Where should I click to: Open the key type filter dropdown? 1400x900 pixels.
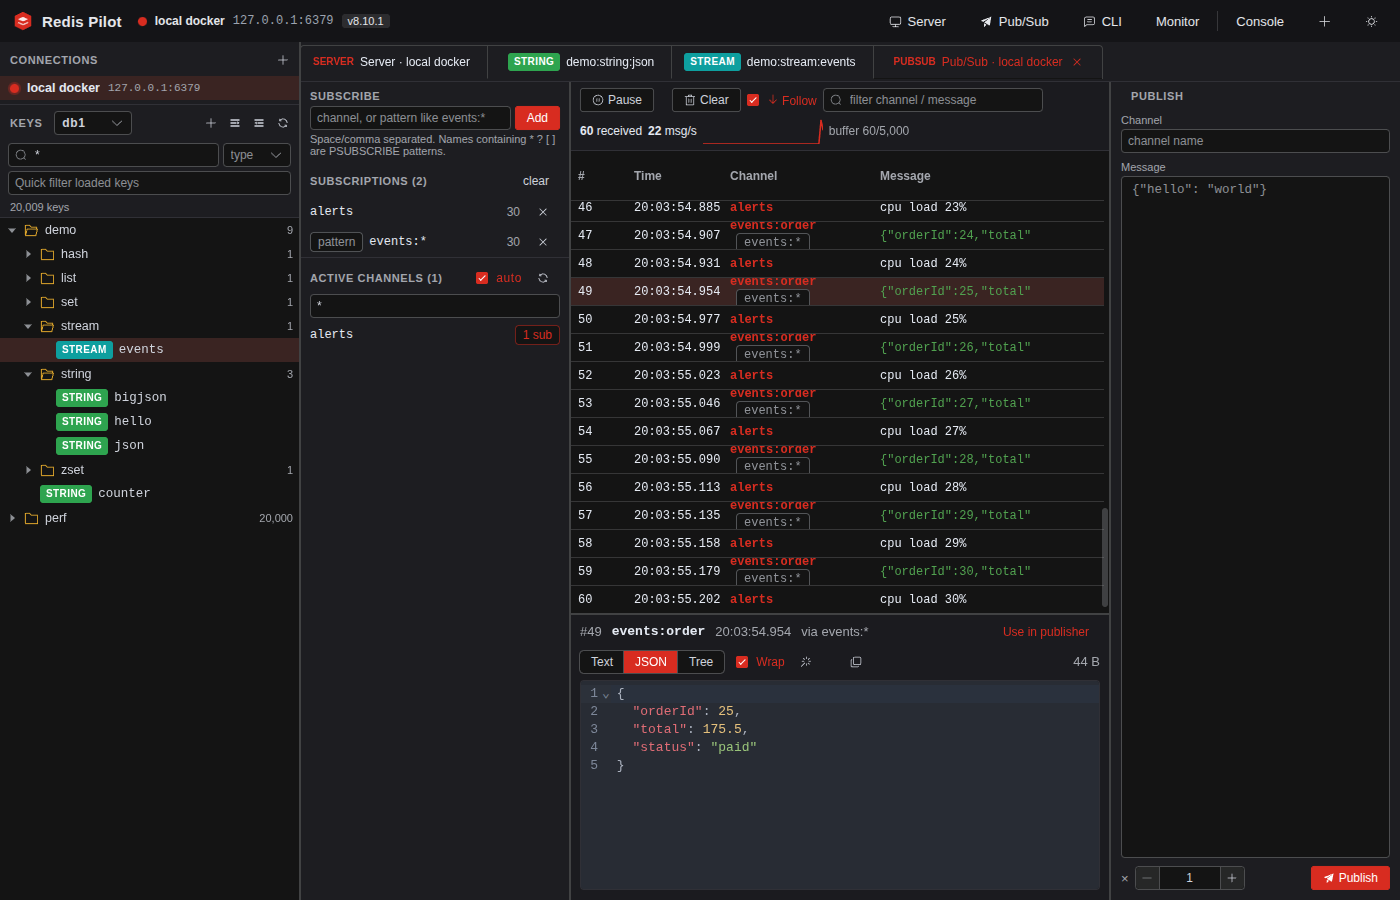pos(257,155)
